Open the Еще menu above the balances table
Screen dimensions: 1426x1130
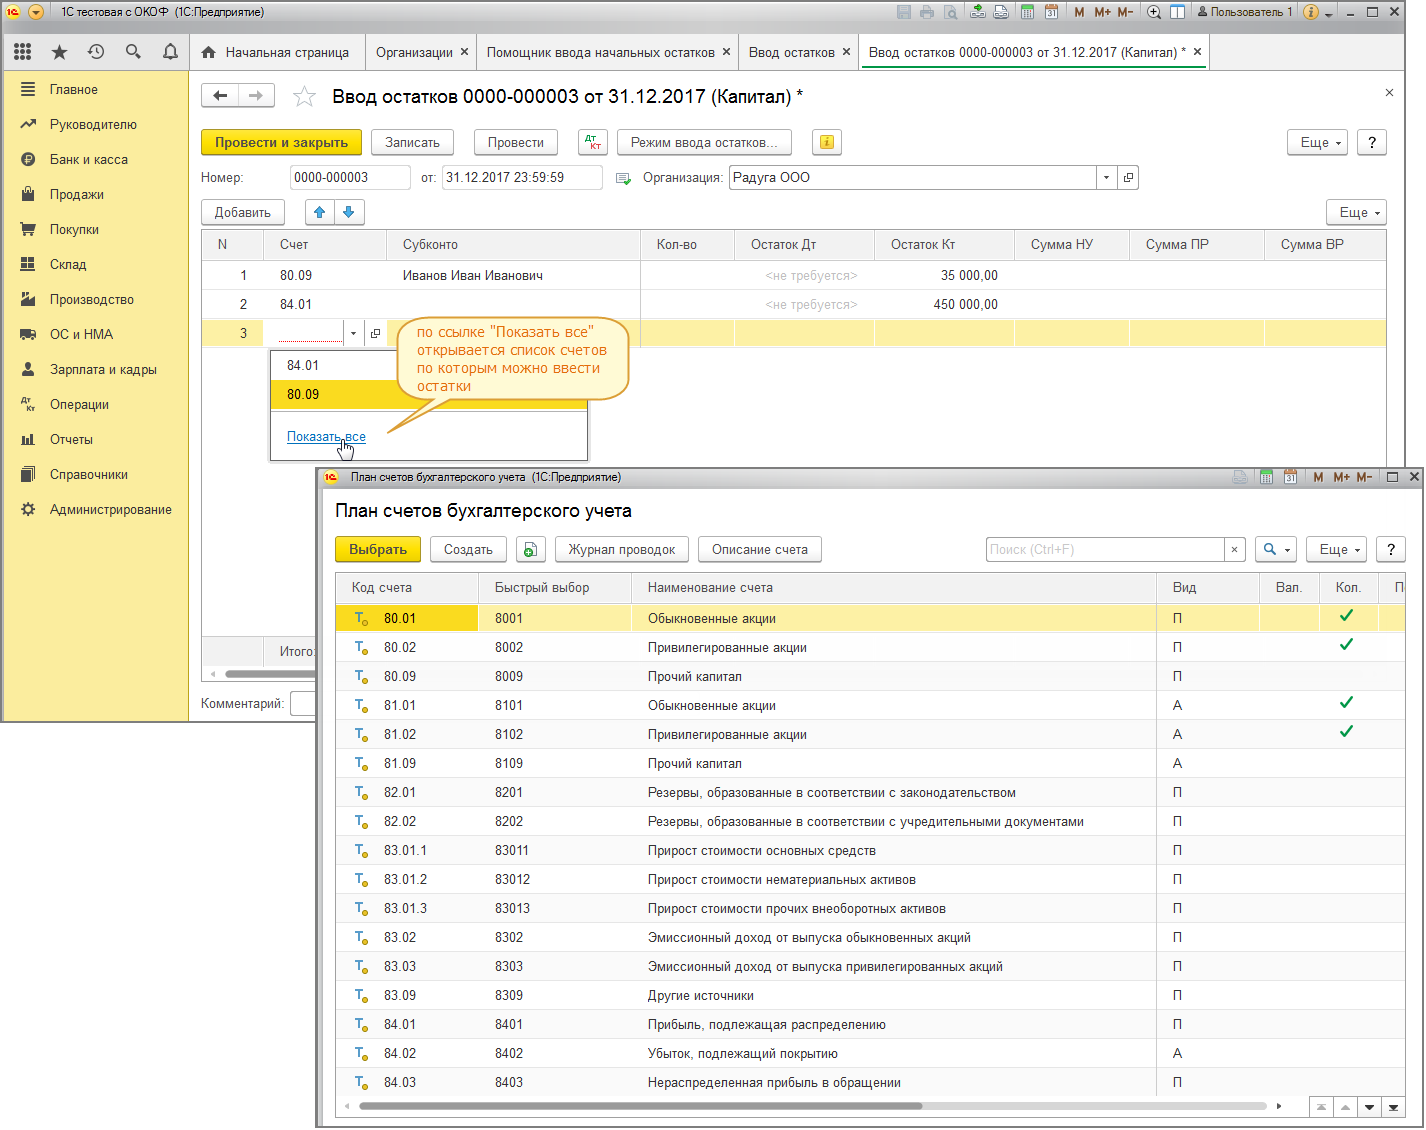pos(1357,212)
